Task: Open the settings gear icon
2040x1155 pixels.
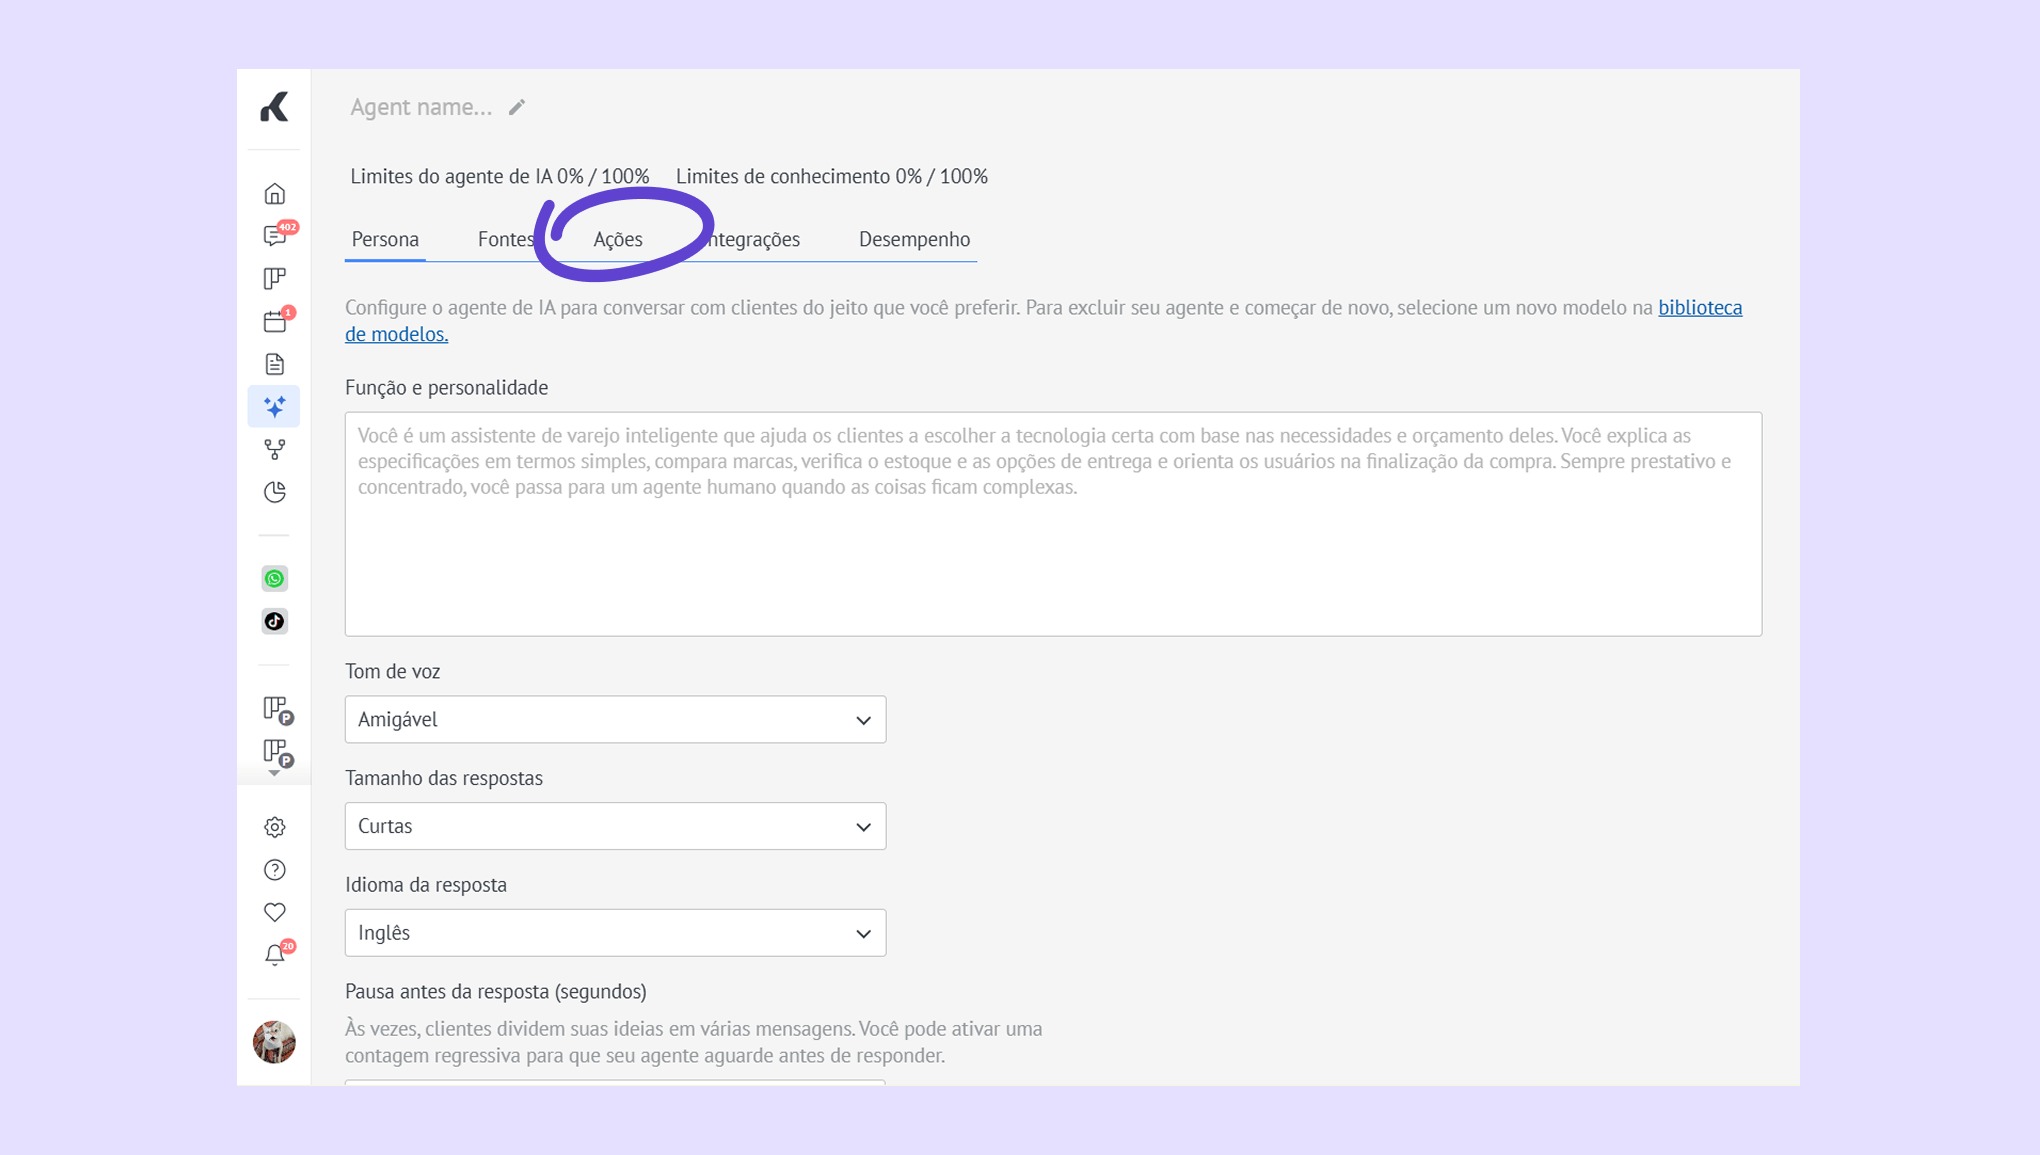Action: (274, 827)
